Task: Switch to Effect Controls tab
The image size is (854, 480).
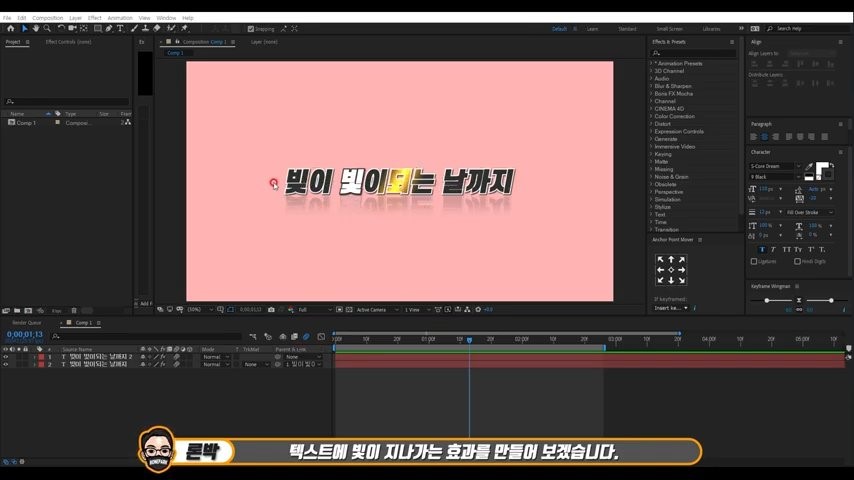Action: [x=68, y=42]
